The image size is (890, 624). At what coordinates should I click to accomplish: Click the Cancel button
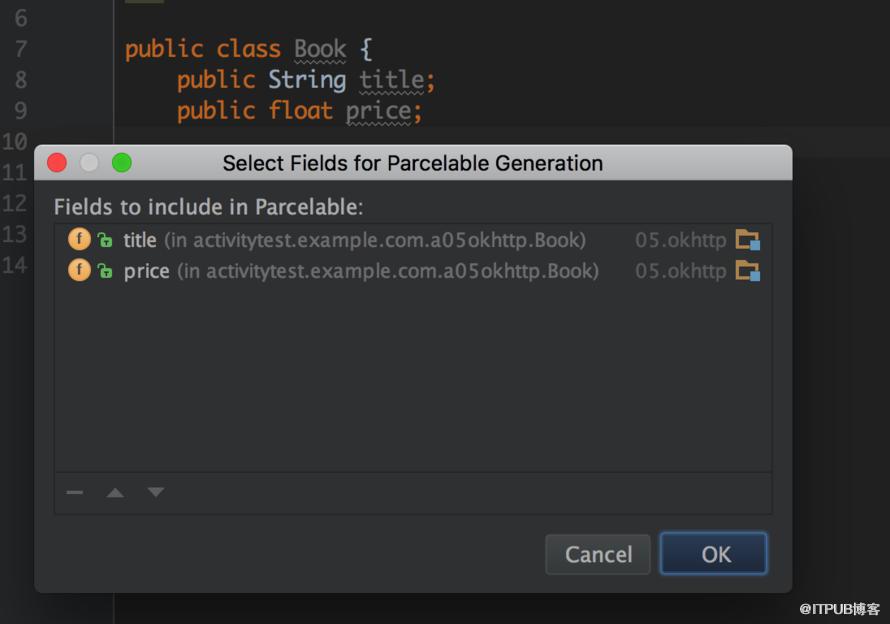click(598, 554)
